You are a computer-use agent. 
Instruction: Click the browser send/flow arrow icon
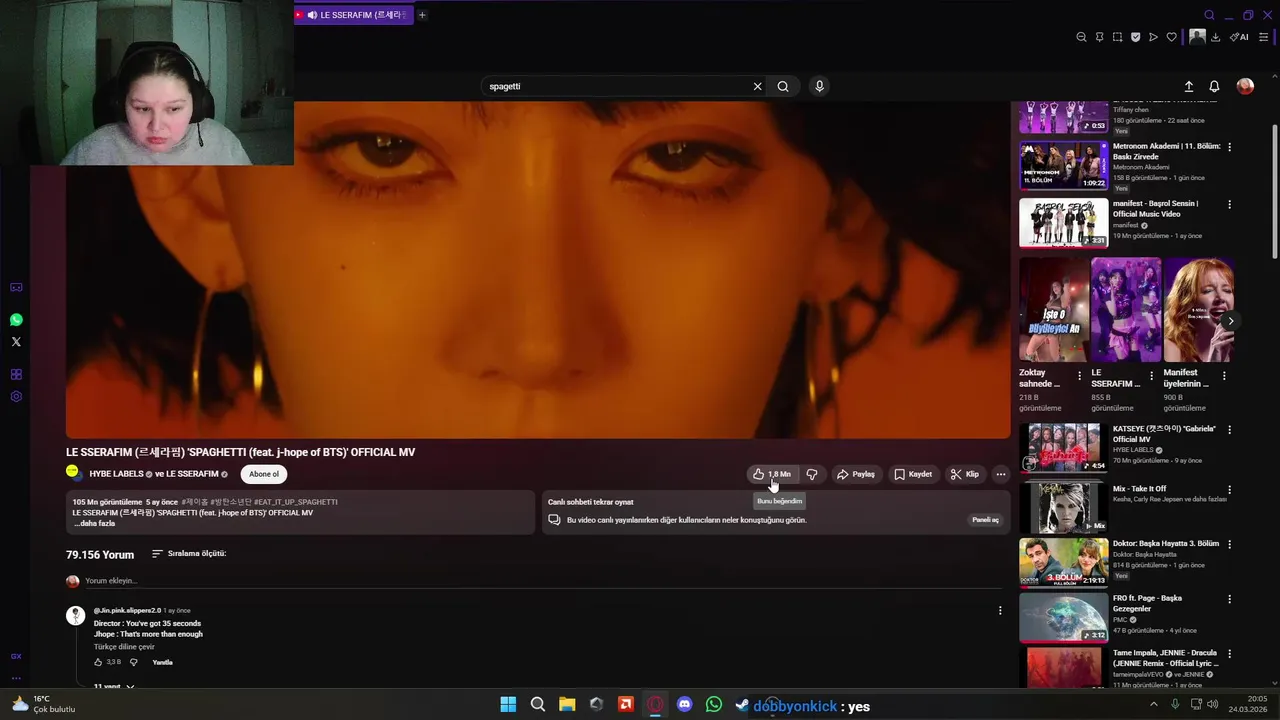[1153, 37]
